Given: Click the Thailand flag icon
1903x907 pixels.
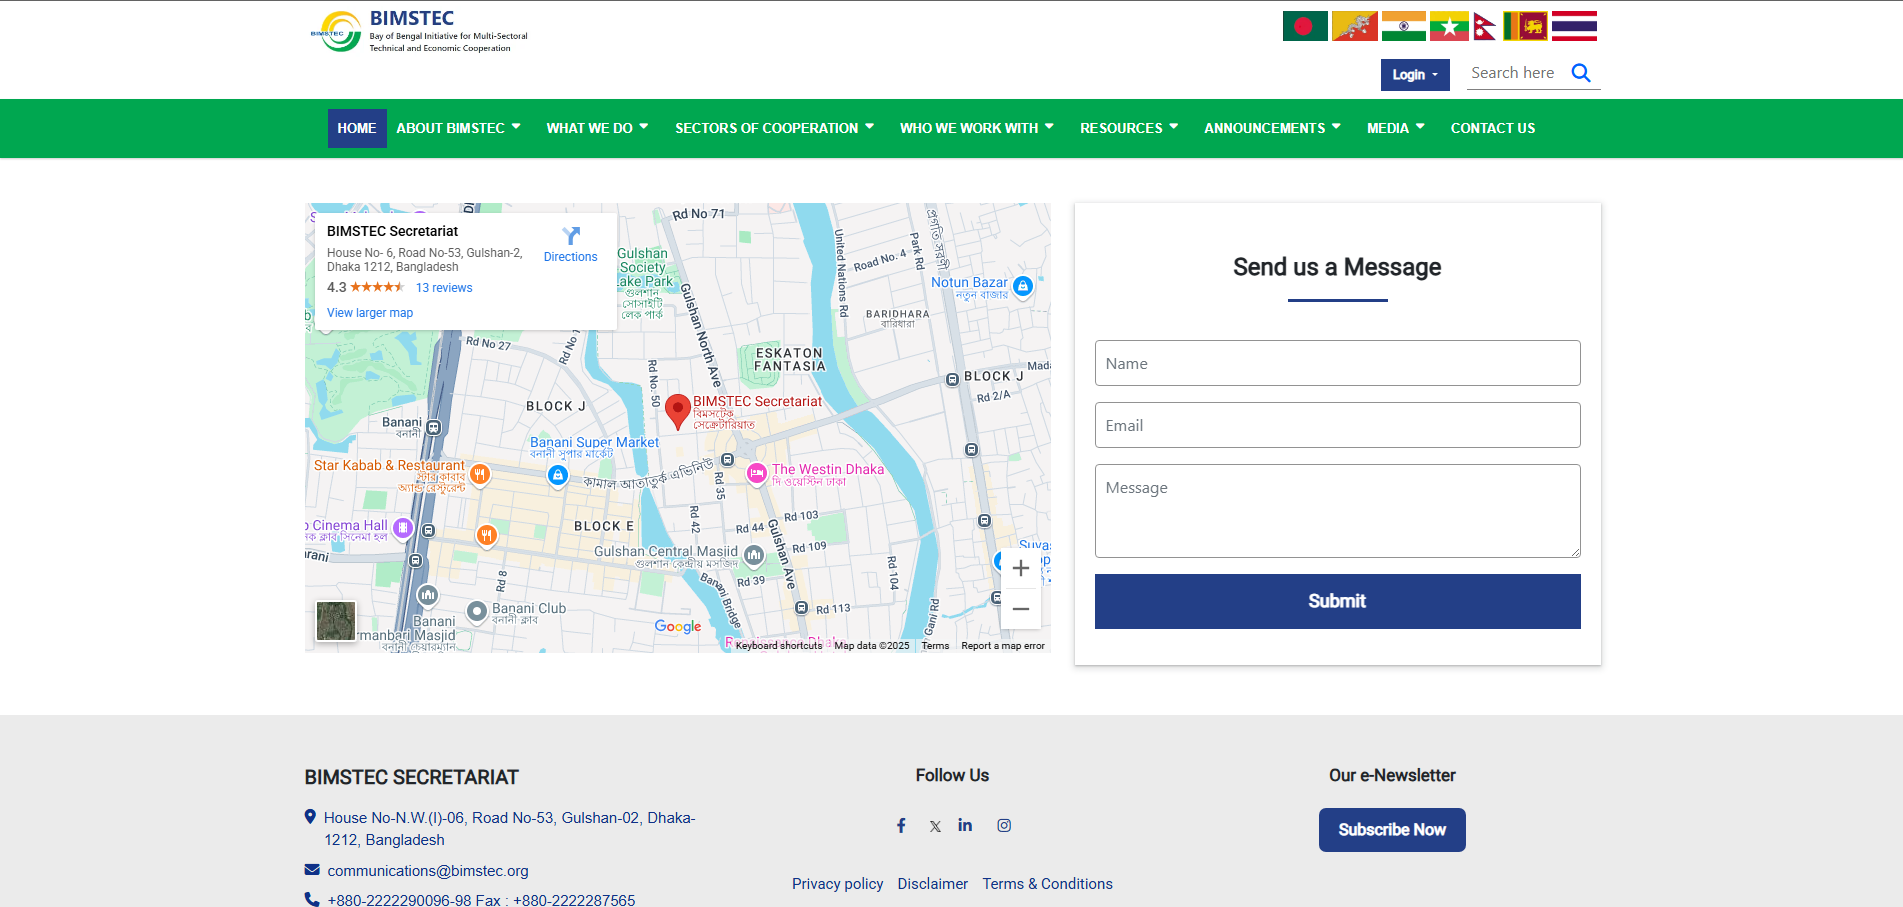Looking at the screenshot, I should click(1574, 26).
